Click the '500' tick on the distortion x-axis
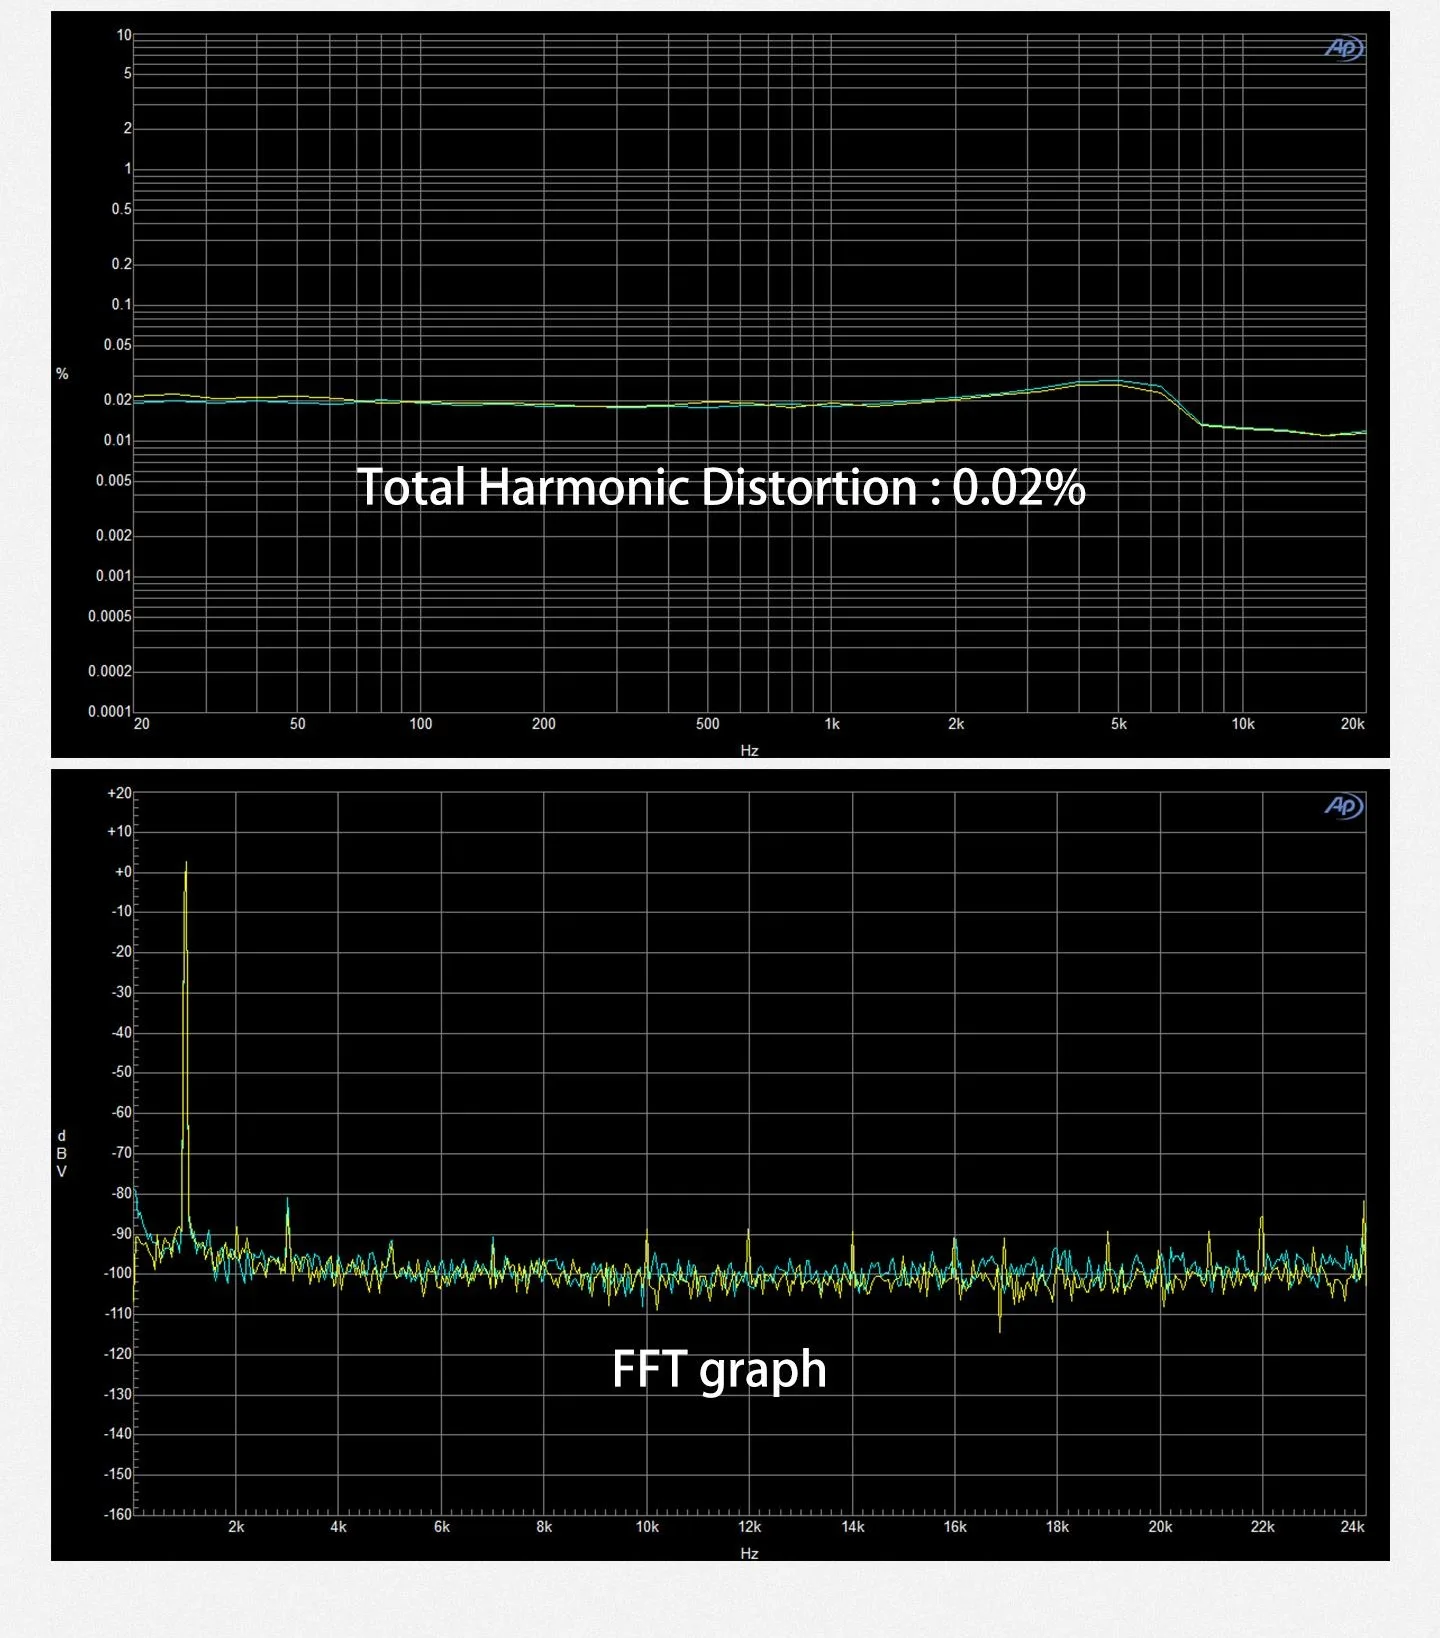Image resolution: width=1440 pixels, height=1638 pixels. pyautogui.click(x=707, y=723)
